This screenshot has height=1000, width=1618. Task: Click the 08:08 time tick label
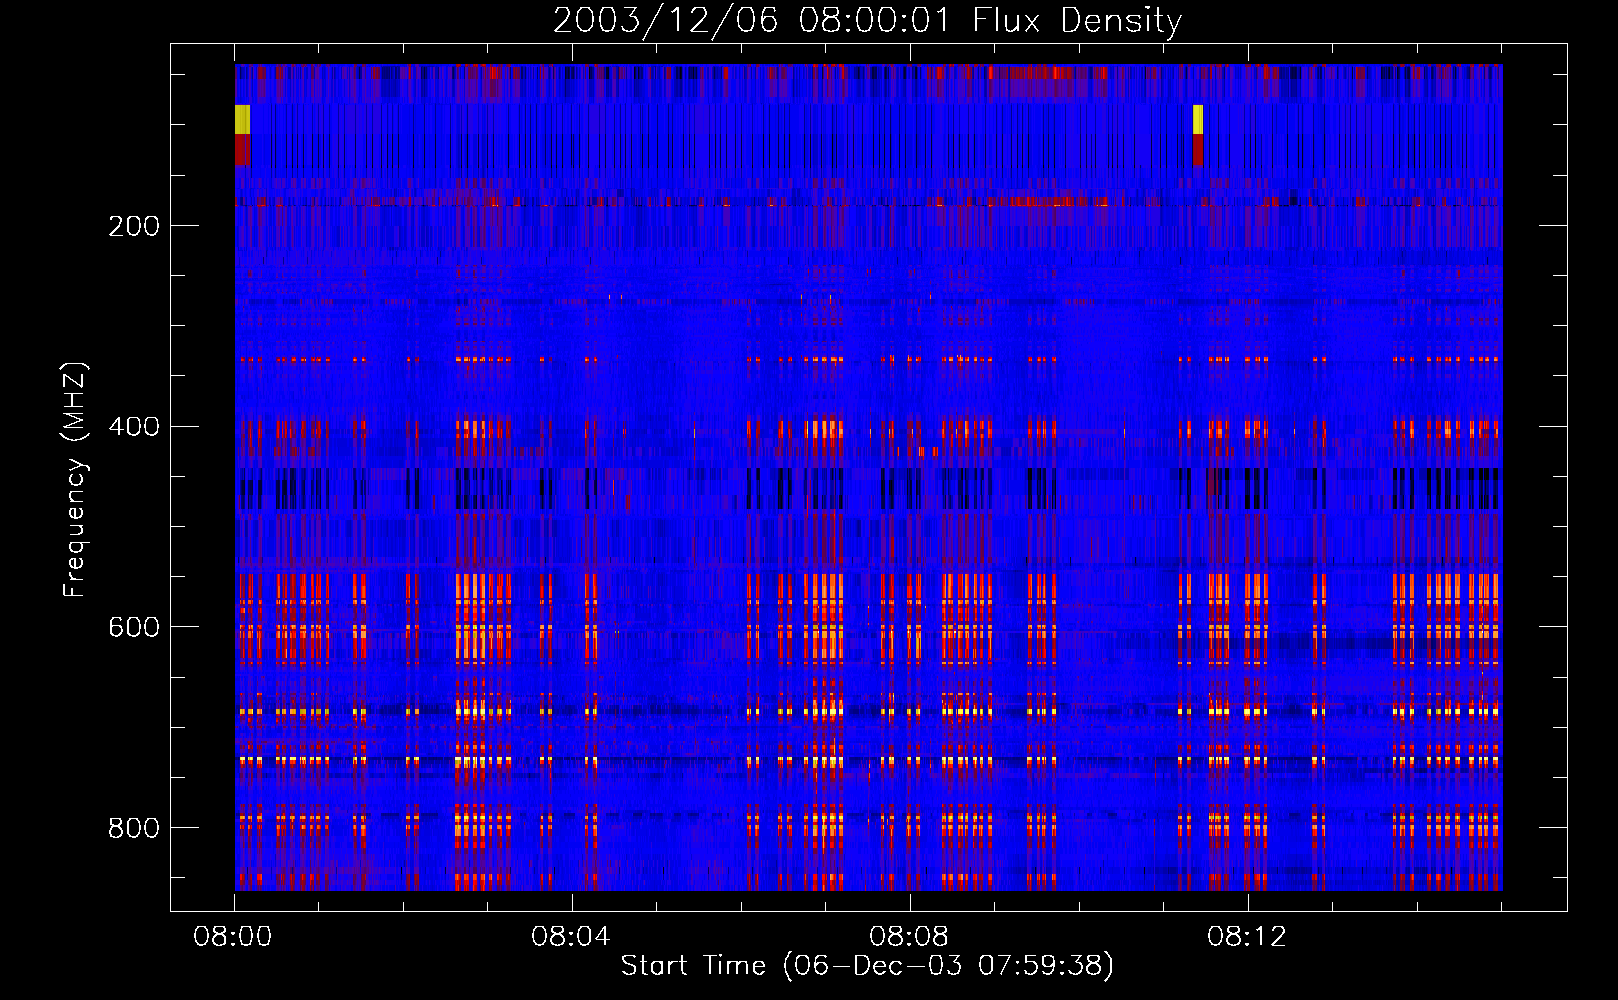909,937
